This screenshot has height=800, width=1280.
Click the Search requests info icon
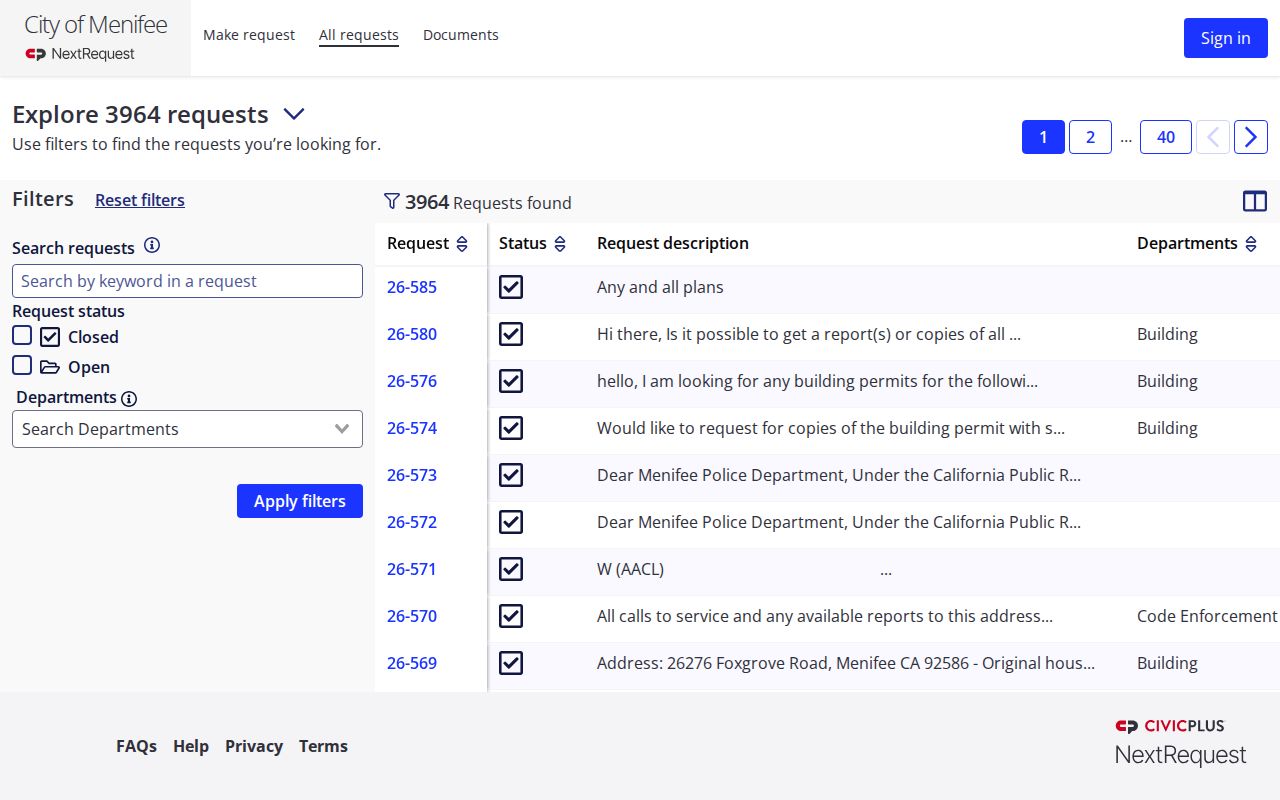click(152, 246)
